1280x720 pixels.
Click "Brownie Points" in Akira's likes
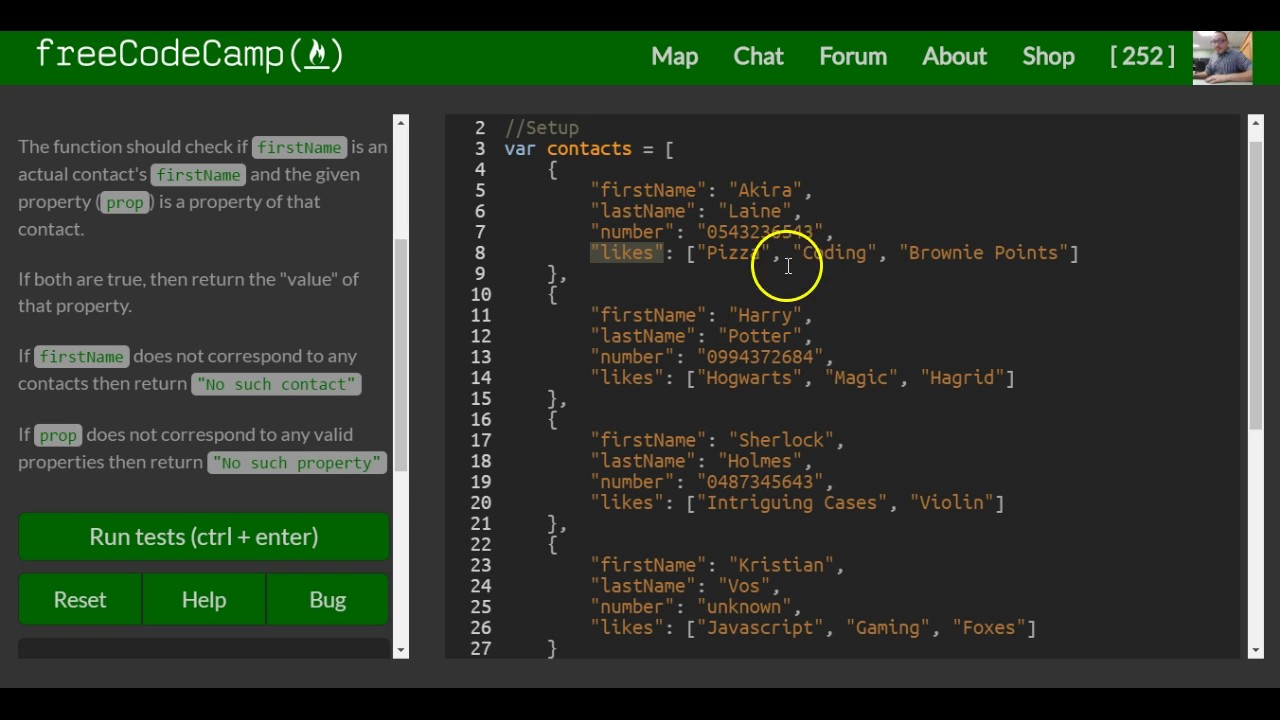click(983, 253)
